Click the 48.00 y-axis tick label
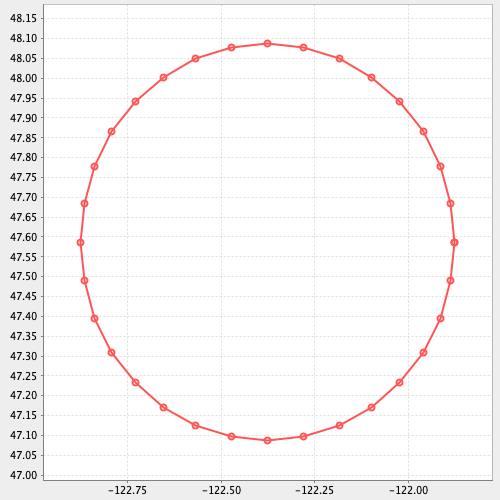The width and height of the screenshot is (500, 500). [23, 78]
